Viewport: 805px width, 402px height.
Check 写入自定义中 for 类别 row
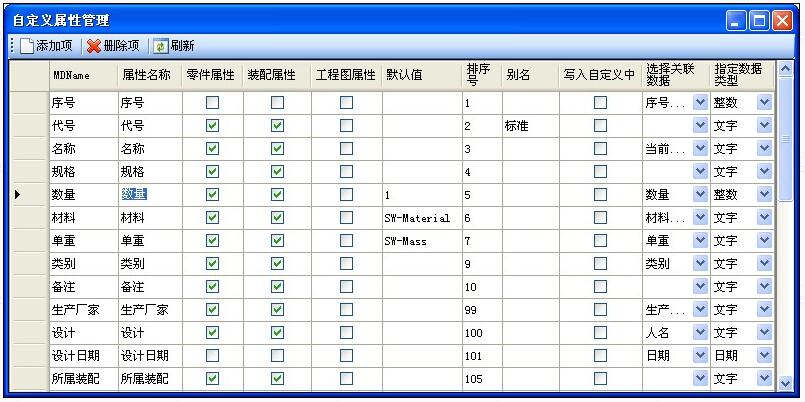pyautogui.click(x=600, y=263)
